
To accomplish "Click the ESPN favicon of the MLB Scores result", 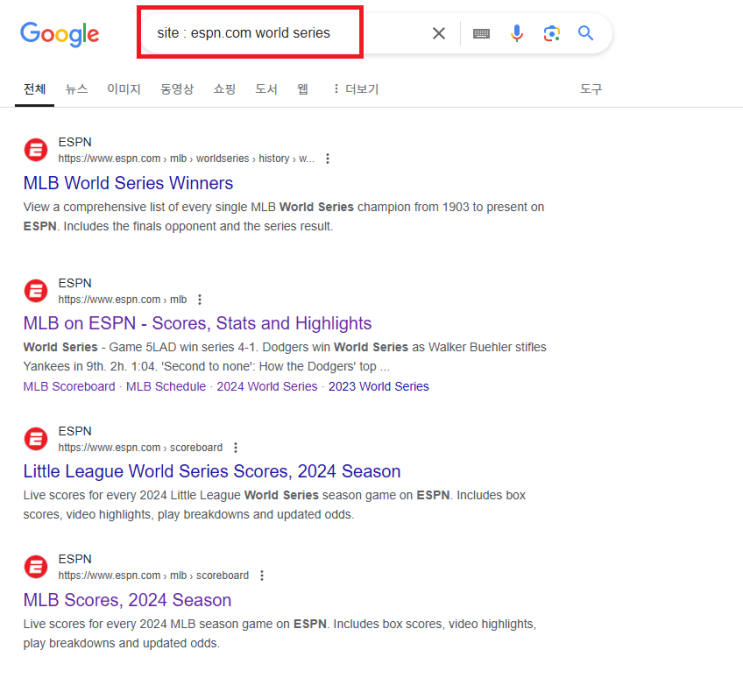I will (x=36, y=567).
